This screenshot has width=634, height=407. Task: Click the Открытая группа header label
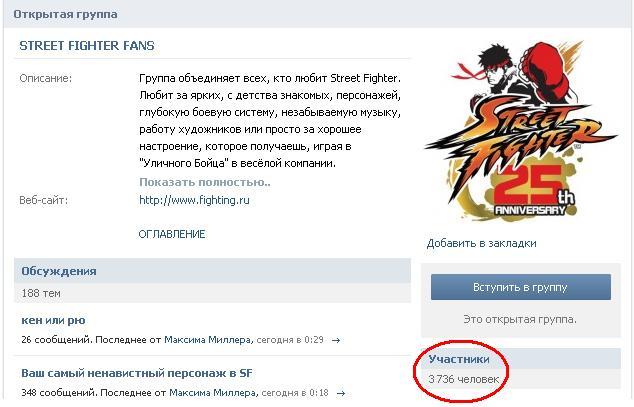tap(66, 14)
